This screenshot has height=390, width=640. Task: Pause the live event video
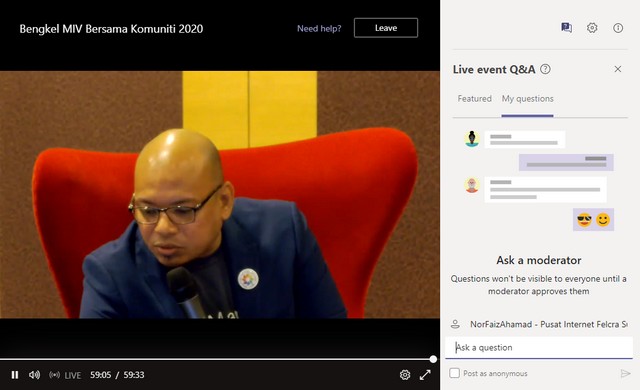(x=15, y=374)
